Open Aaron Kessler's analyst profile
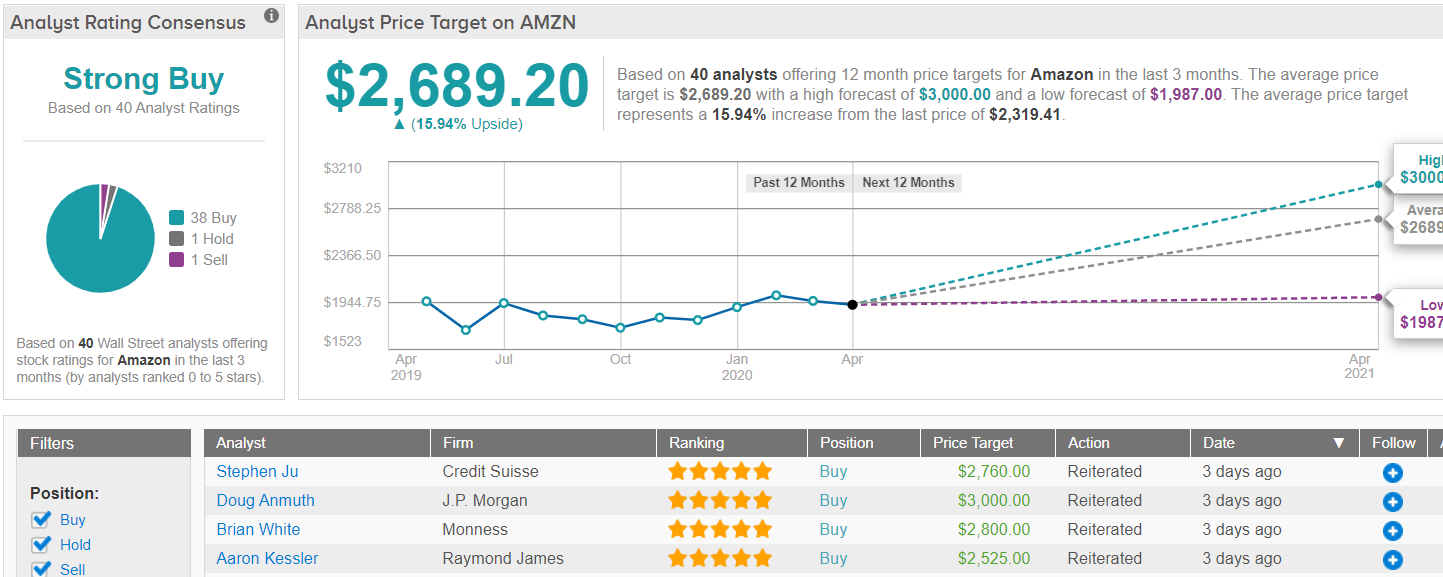The height and width of the screenshot is (577, 1443). point(267,559)
